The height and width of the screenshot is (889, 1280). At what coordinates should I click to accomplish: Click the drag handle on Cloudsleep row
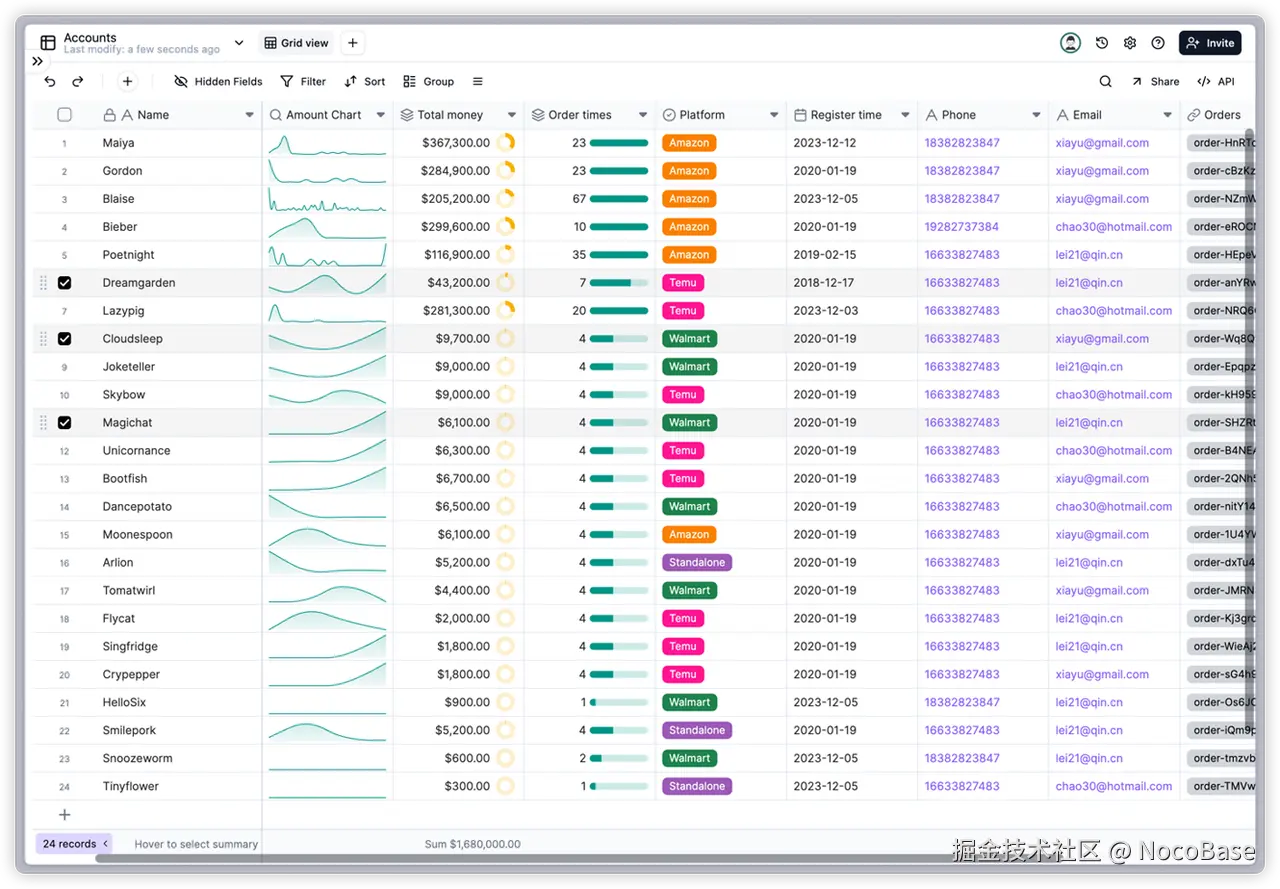pyautogui.click(x=43, y=339)
